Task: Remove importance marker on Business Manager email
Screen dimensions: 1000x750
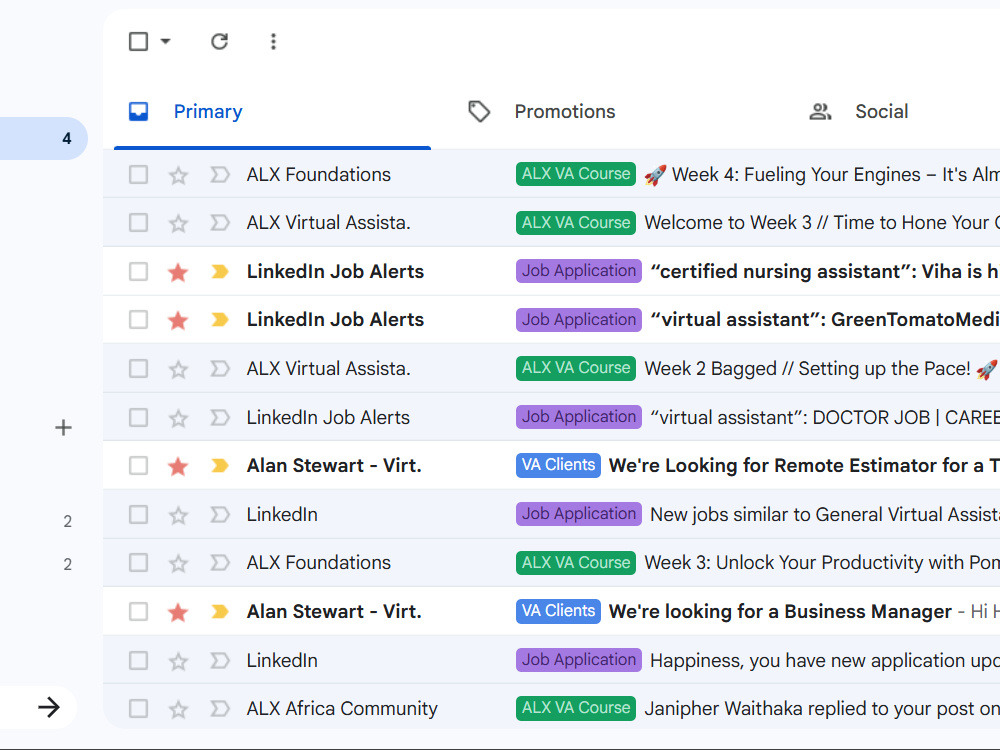Action: tap(219, 612)
